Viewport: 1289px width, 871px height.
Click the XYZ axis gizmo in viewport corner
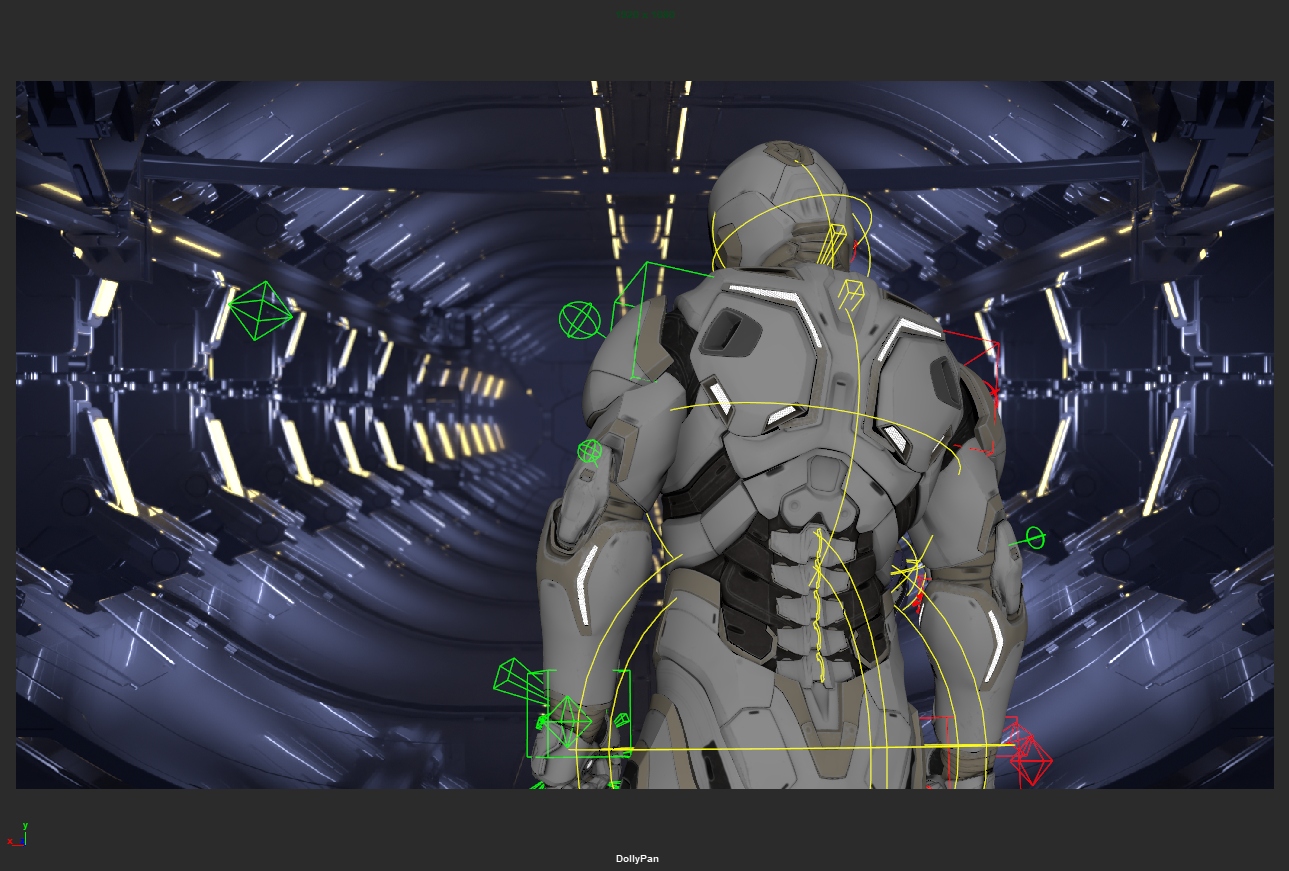[x=19, y=835]
